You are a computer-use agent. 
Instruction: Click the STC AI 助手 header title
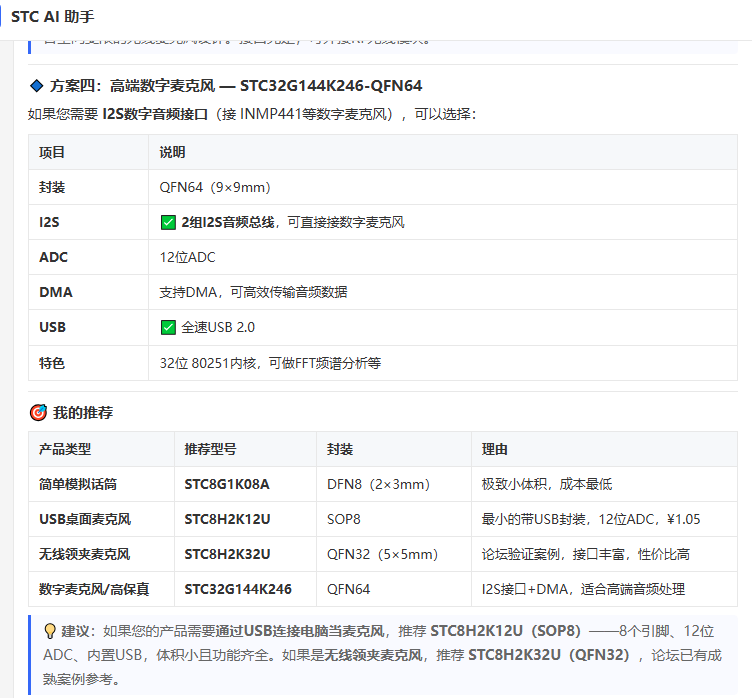(x=53, y=17)
